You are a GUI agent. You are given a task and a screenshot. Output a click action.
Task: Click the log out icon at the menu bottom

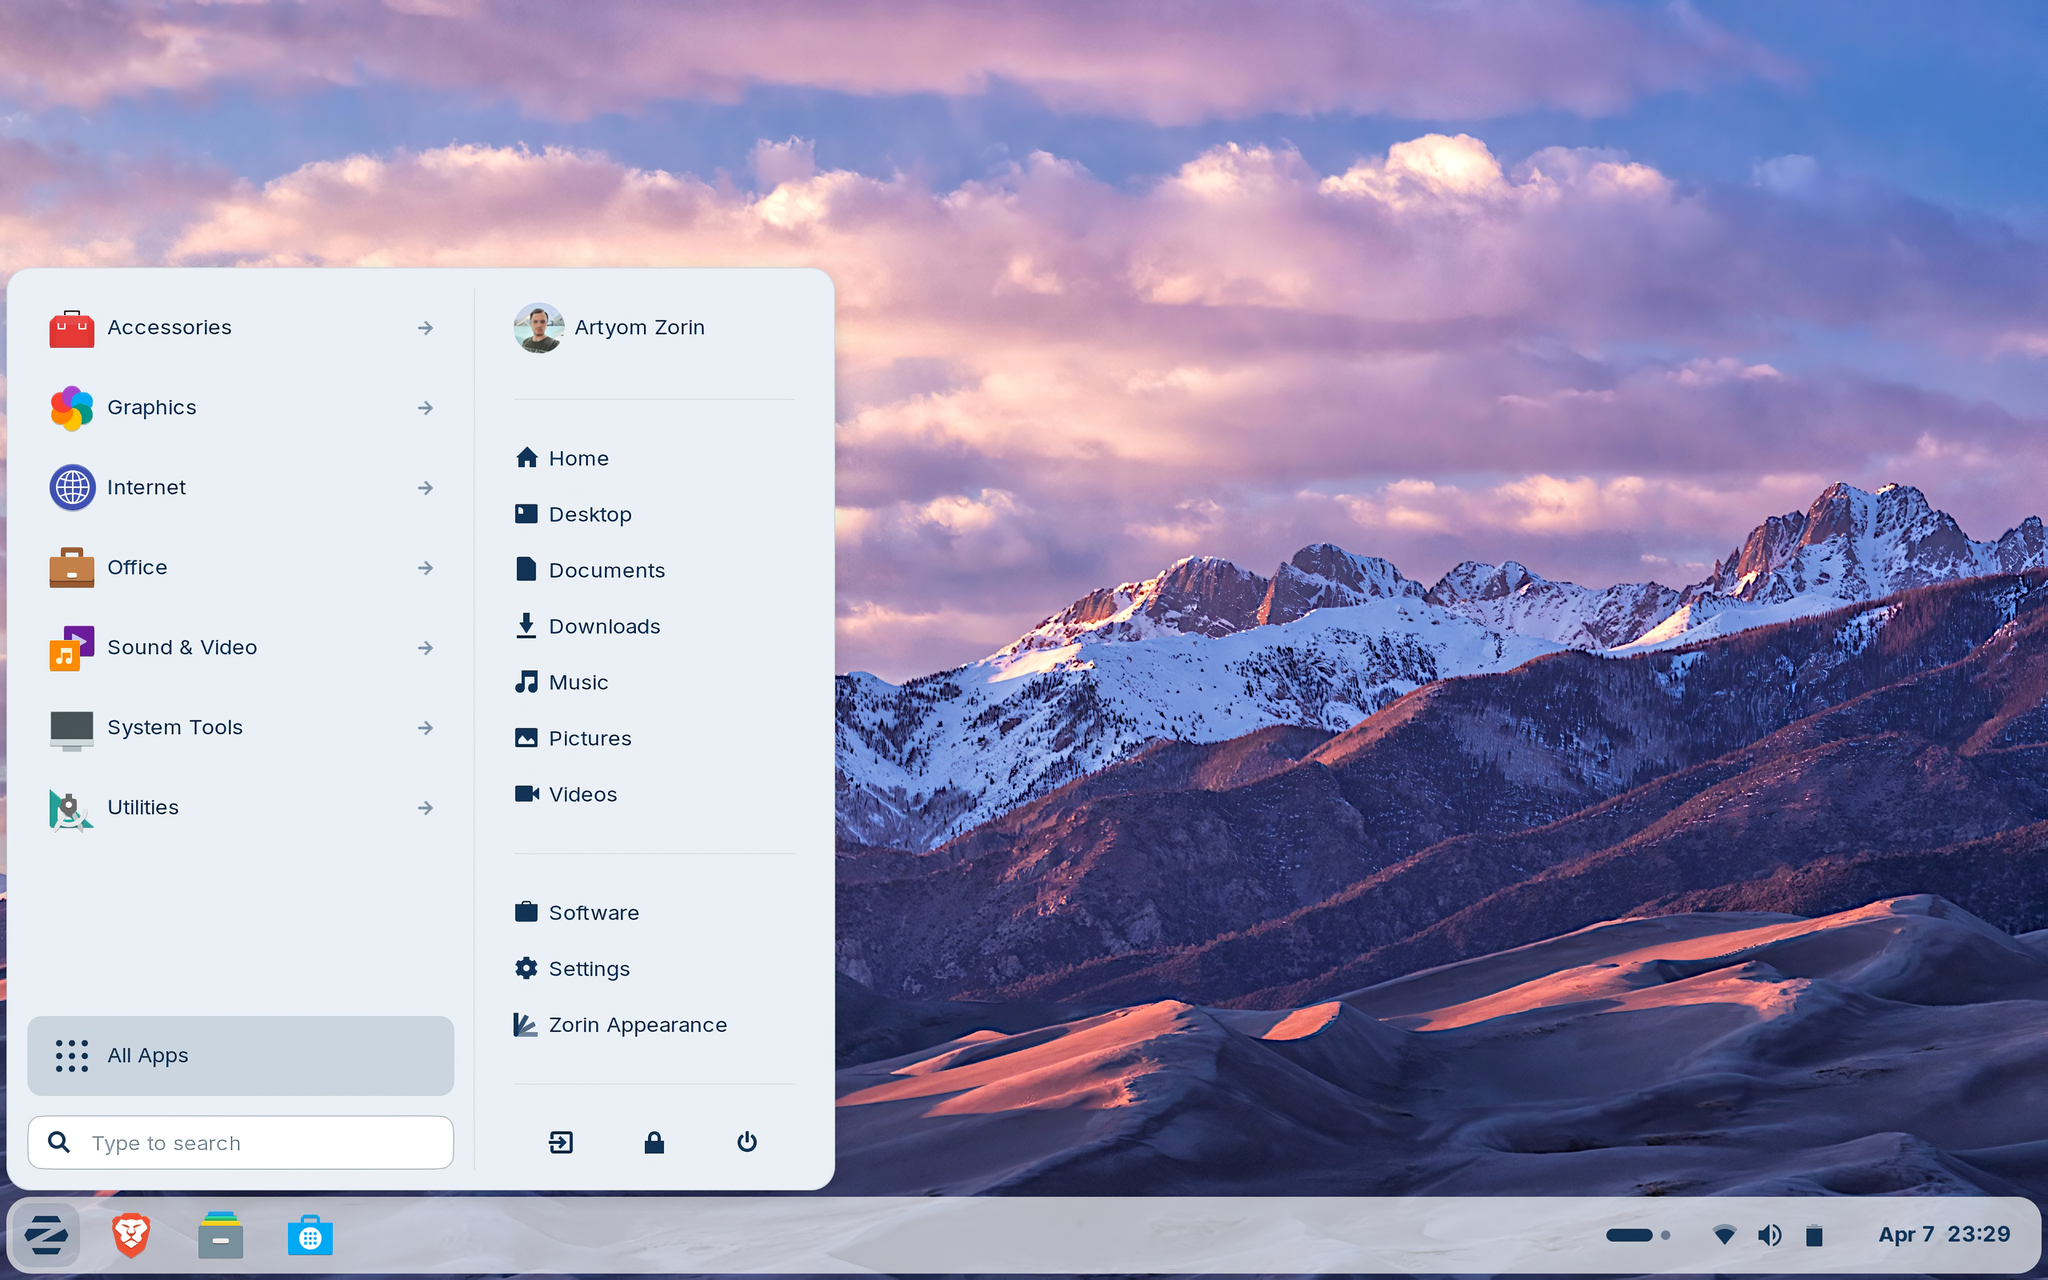[560, 1142]
